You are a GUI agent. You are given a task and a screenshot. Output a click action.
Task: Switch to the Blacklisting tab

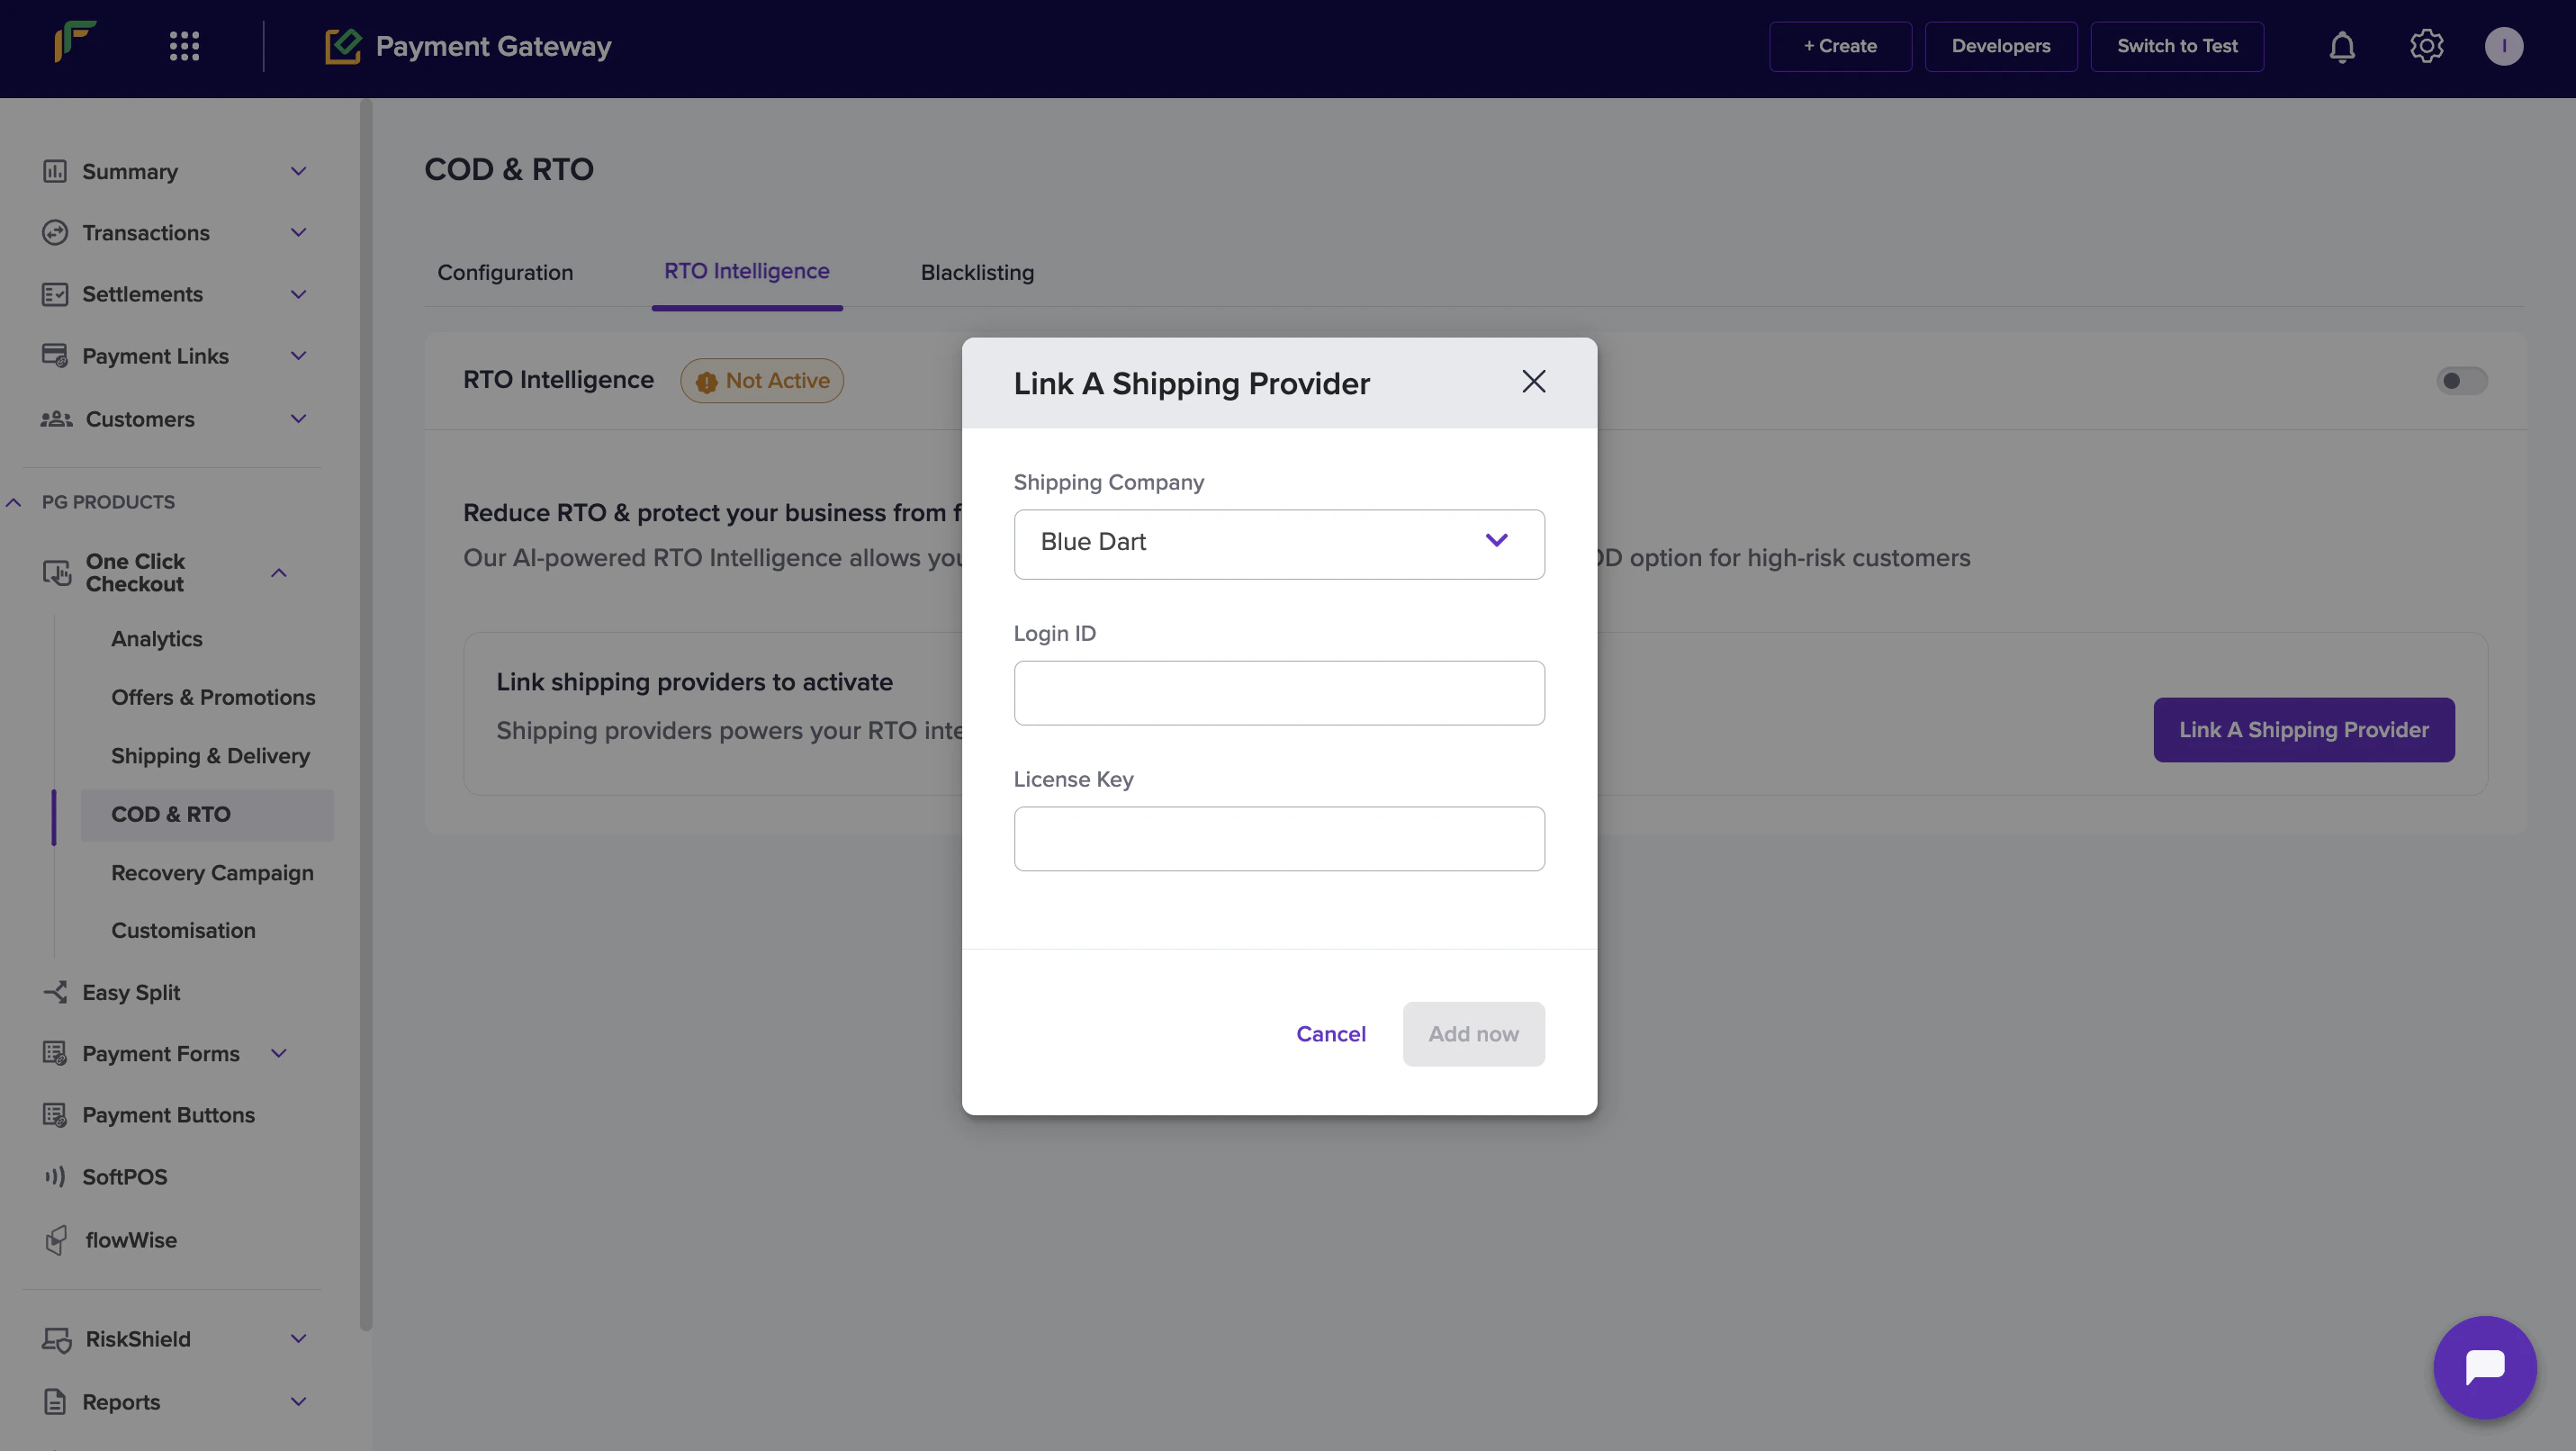tap(976, 273)
